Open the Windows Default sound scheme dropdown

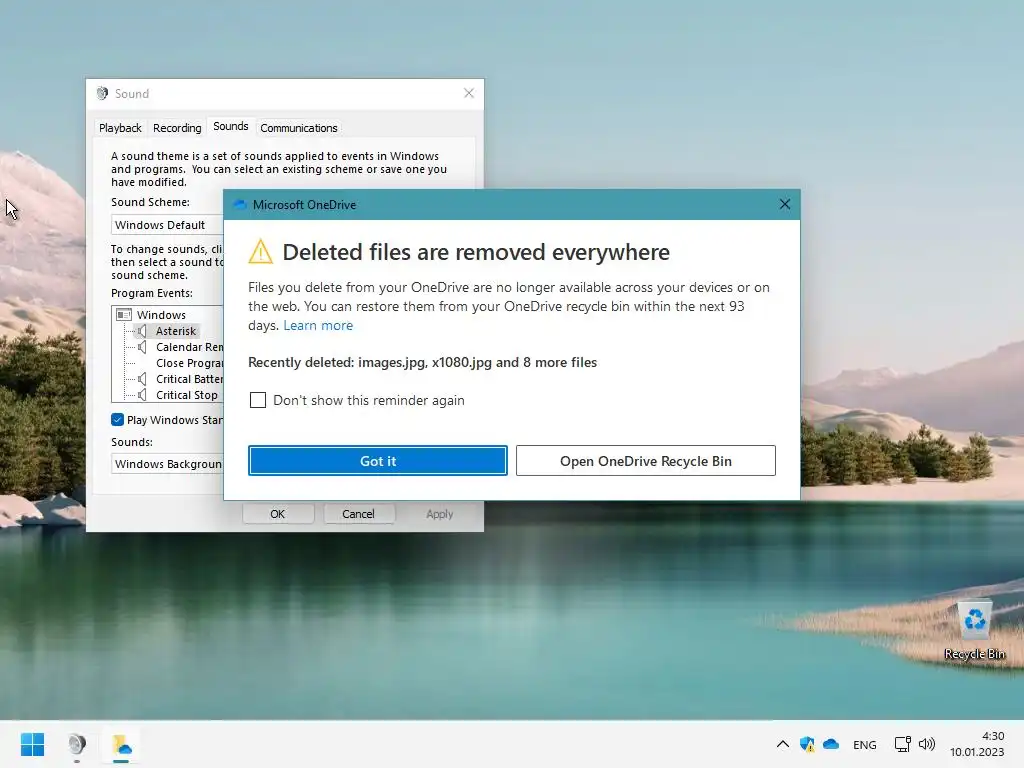pos(167,225)
